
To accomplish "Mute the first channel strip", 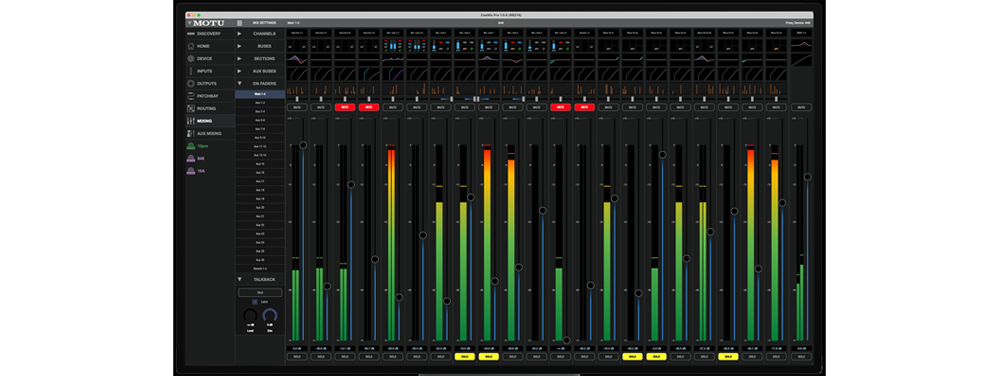I will click(x=297, y=107).
